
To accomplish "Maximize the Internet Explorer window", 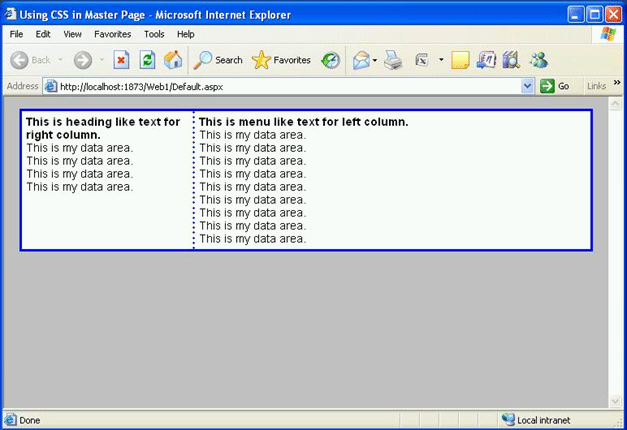I will pos(595,15).
